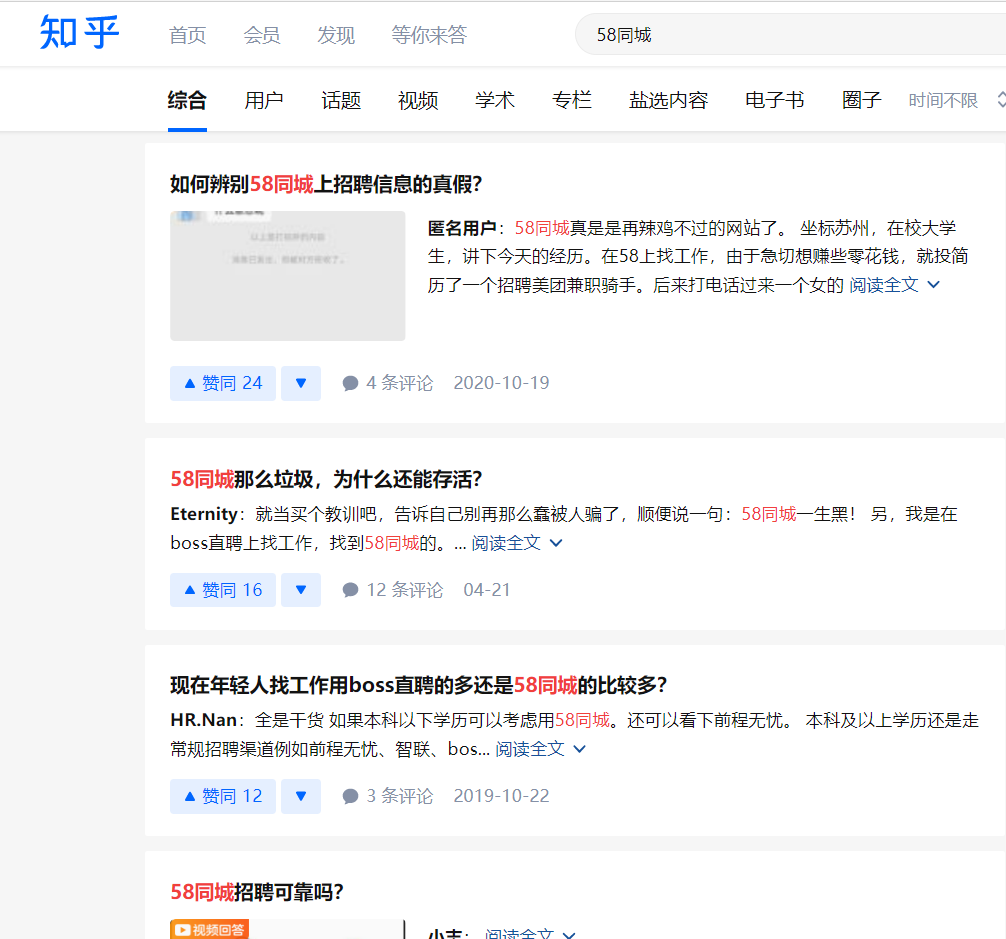Screen dimensions: 1006x939
Task: Switch to the 视频 tab
Action: click(x=418, y=100)
